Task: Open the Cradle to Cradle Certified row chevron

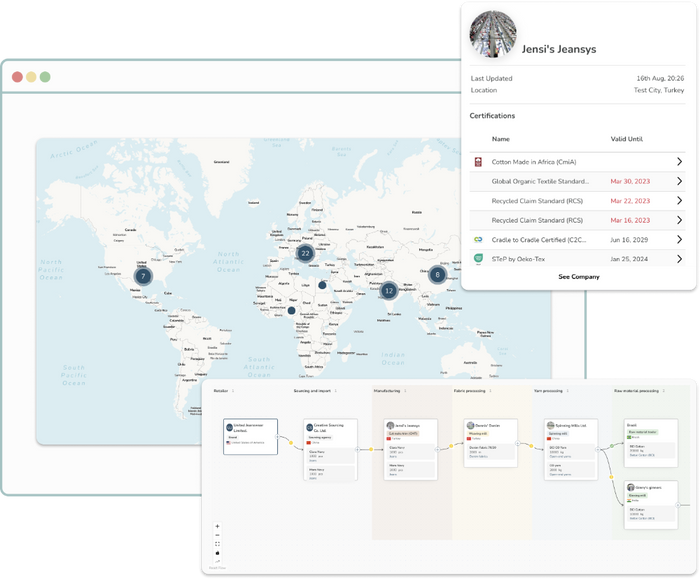Action: pos(679,239)
